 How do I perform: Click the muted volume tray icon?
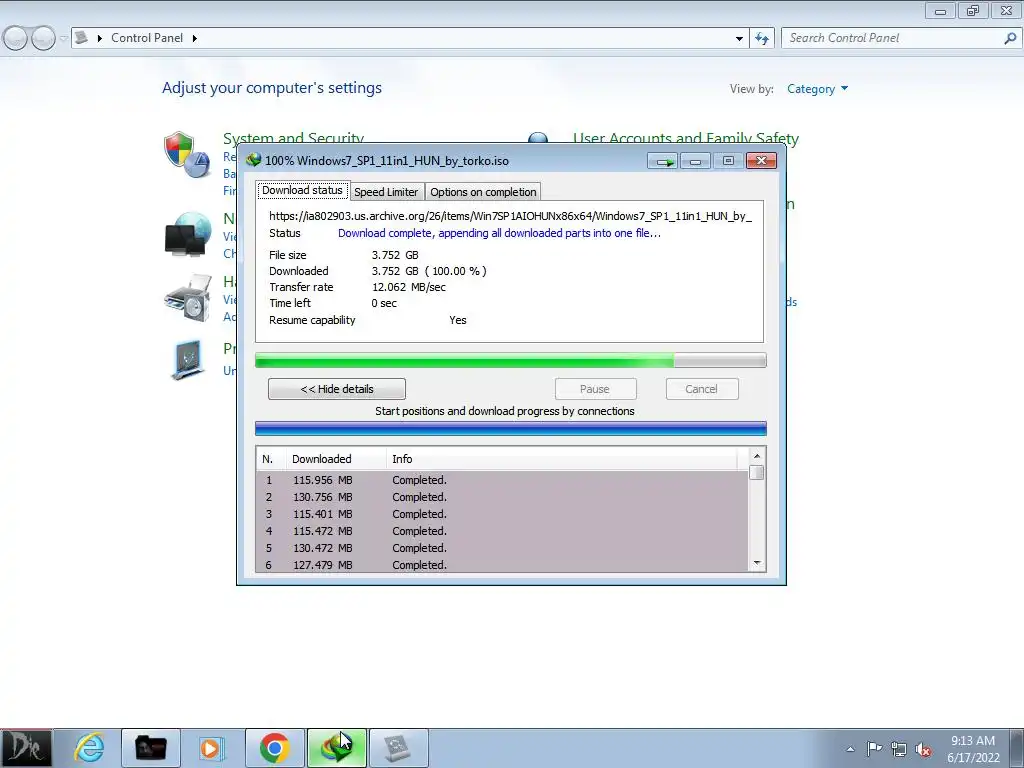923,749
